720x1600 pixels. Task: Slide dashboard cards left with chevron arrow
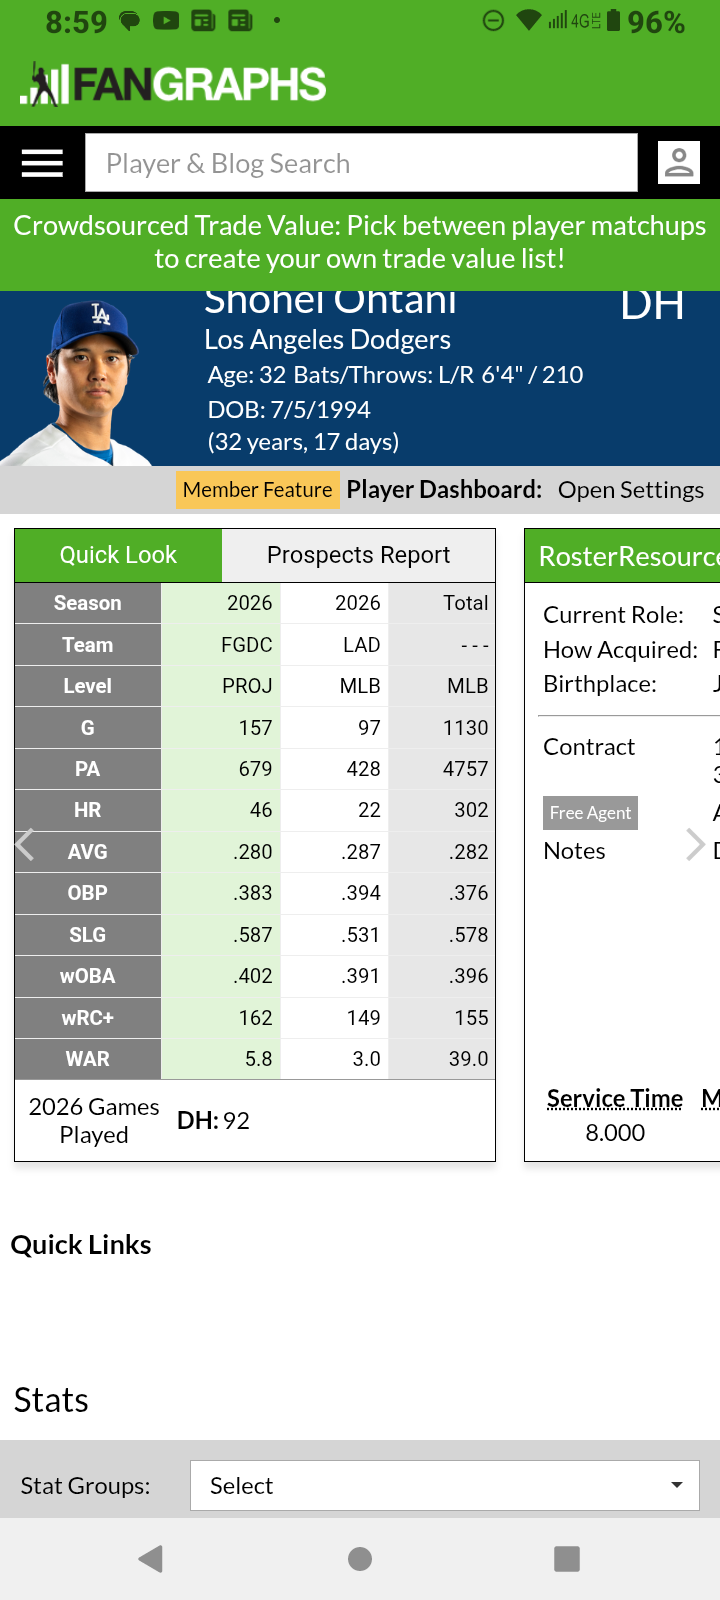pos(26,845)
